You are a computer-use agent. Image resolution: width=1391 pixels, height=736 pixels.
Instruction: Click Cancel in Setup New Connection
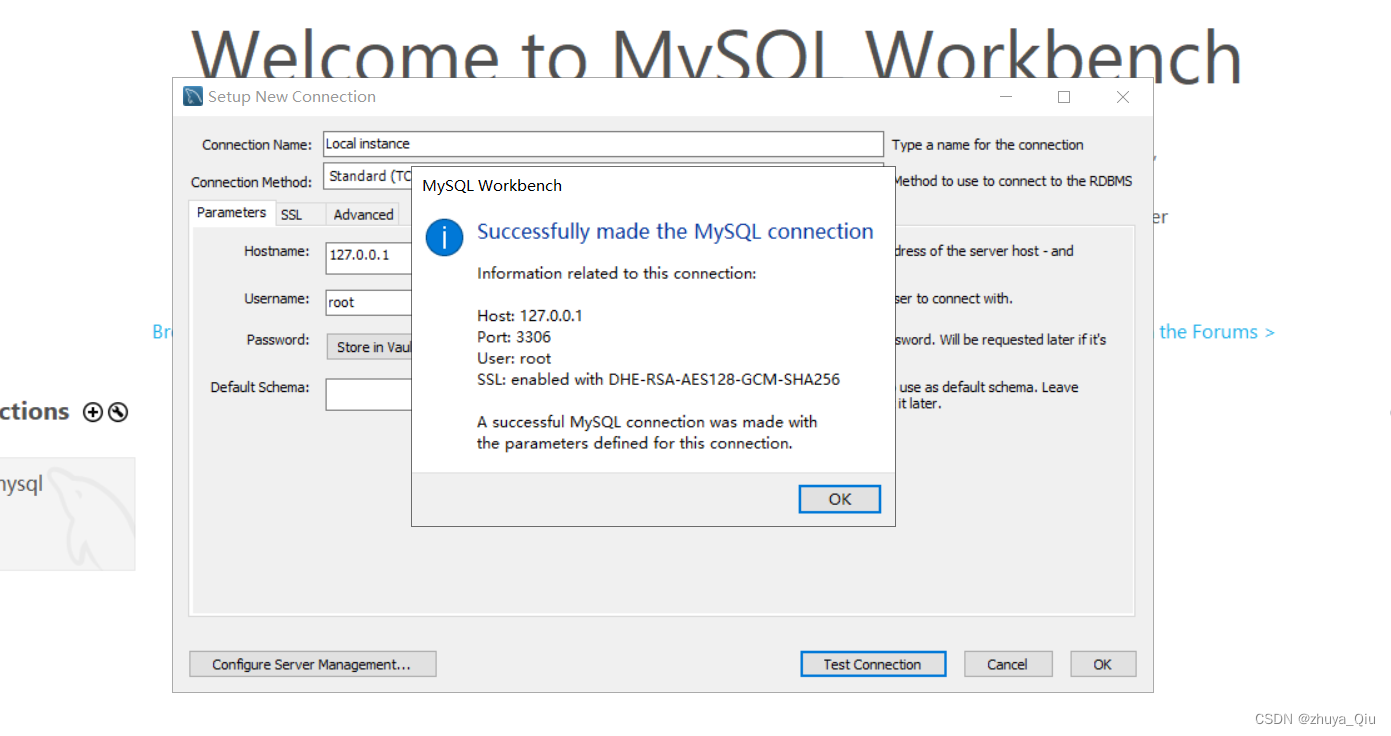click(x=1008, y=664)
